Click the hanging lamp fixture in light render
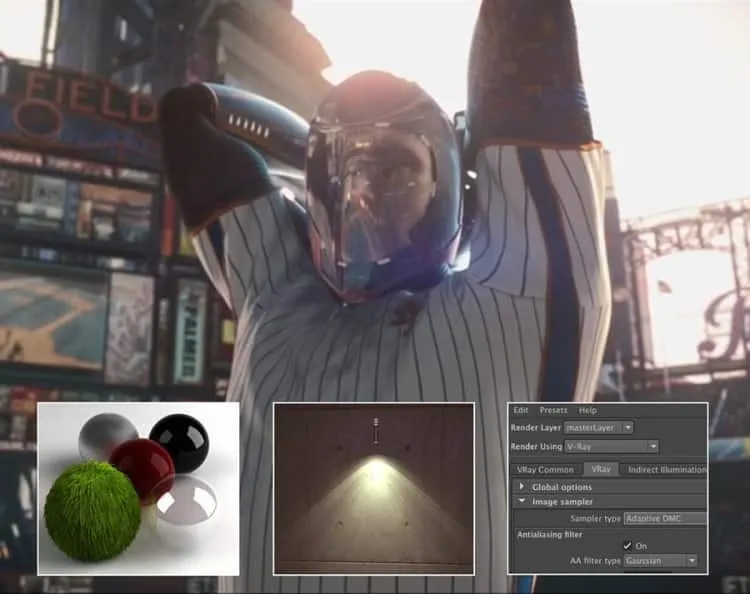This screenshot has width=750, height=594. click(376, 430)
